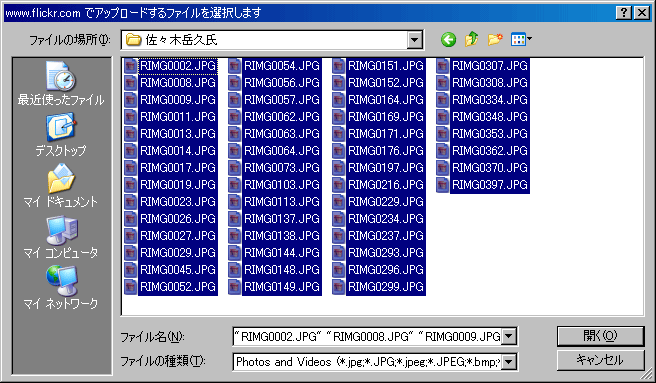Select file name RIMG0045.JPG
656x383 pixels.
tap(178, 270)
